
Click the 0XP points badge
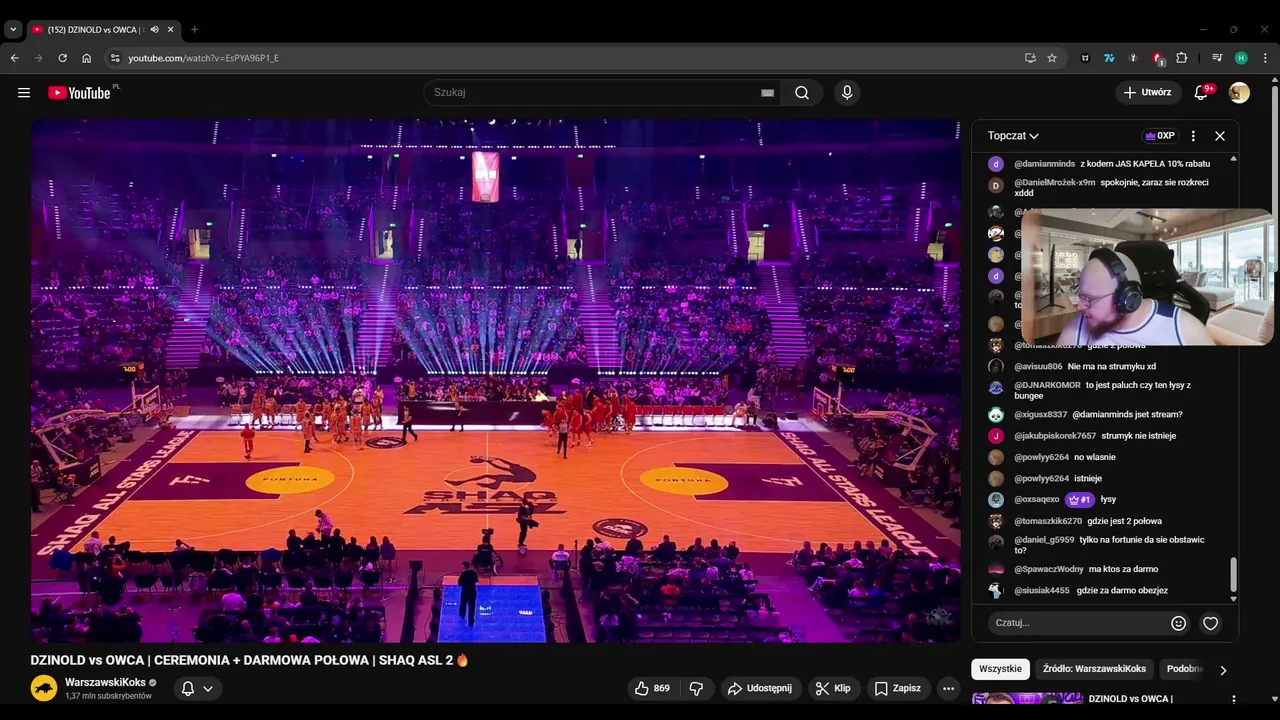click(x=1160, y=136)
